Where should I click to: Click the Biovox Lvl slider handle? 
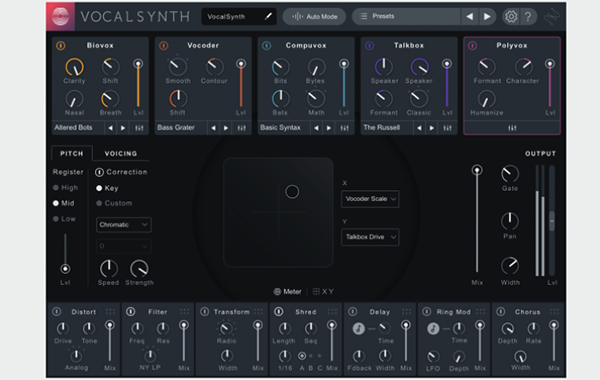pos(138,64)
